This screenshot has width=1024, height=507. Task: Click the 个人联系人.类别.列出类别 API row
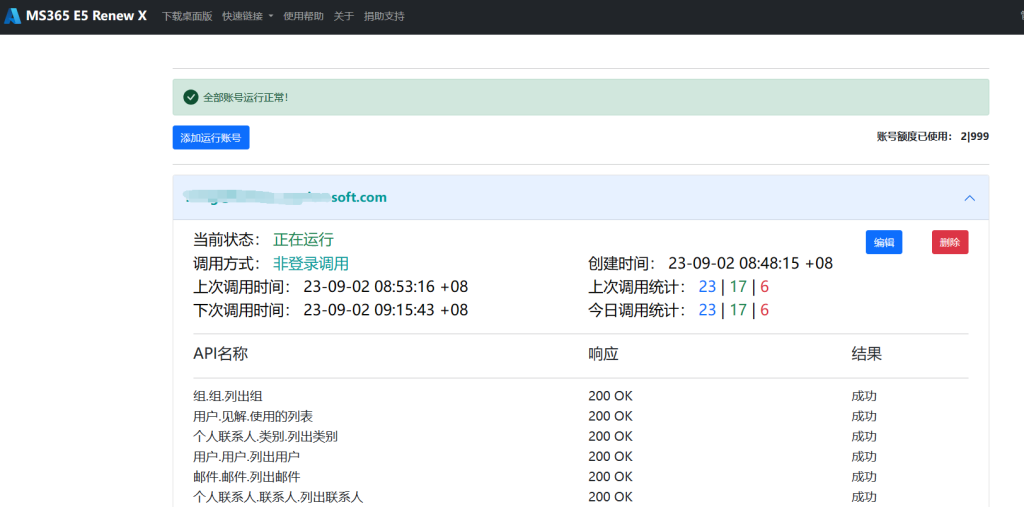click(x=581, y=436)
